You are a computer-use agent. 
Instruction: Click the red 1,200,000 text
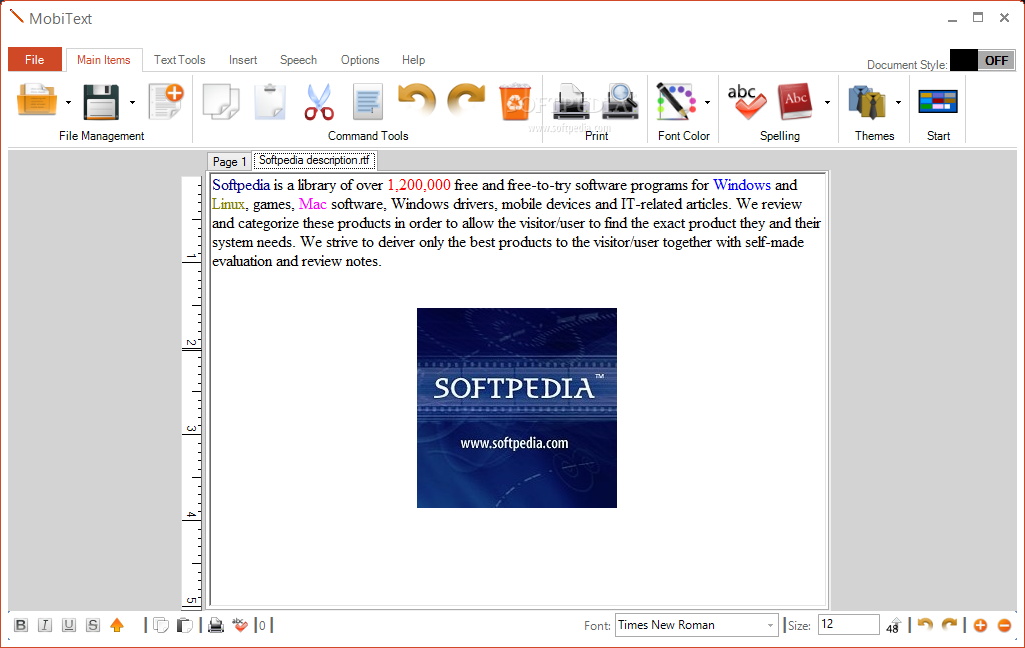pos(419,185)
